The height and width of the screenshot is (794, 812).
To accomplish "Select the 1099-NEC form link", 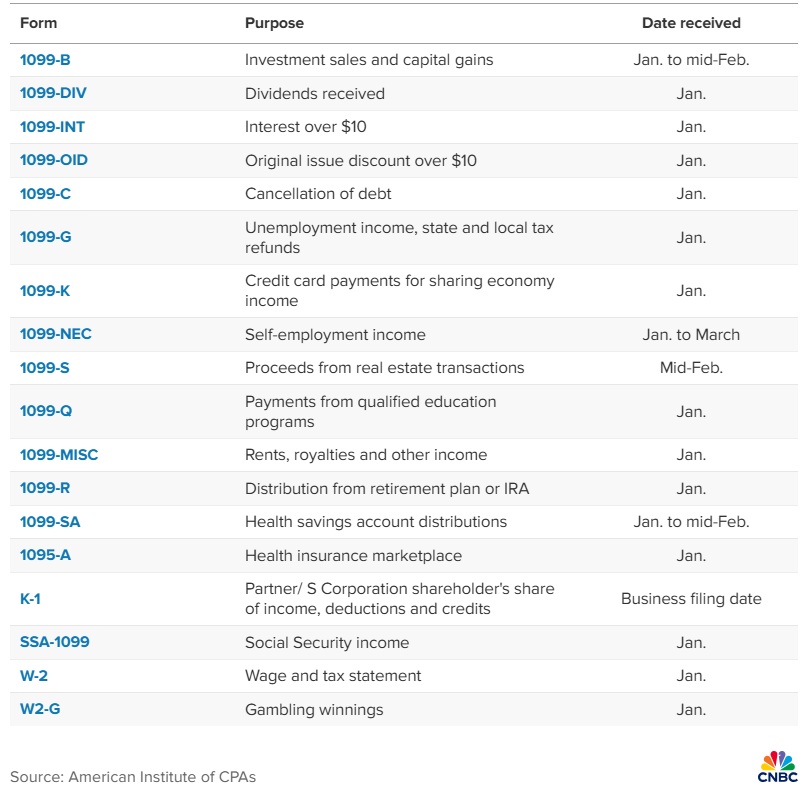I will [x=56, y=335].
